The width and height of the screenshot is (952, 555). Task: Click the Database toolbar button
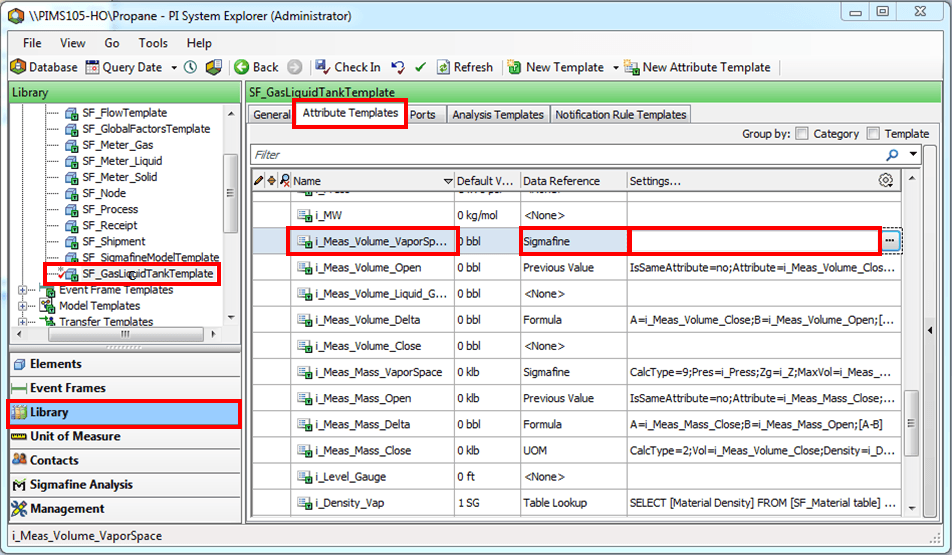44,67
